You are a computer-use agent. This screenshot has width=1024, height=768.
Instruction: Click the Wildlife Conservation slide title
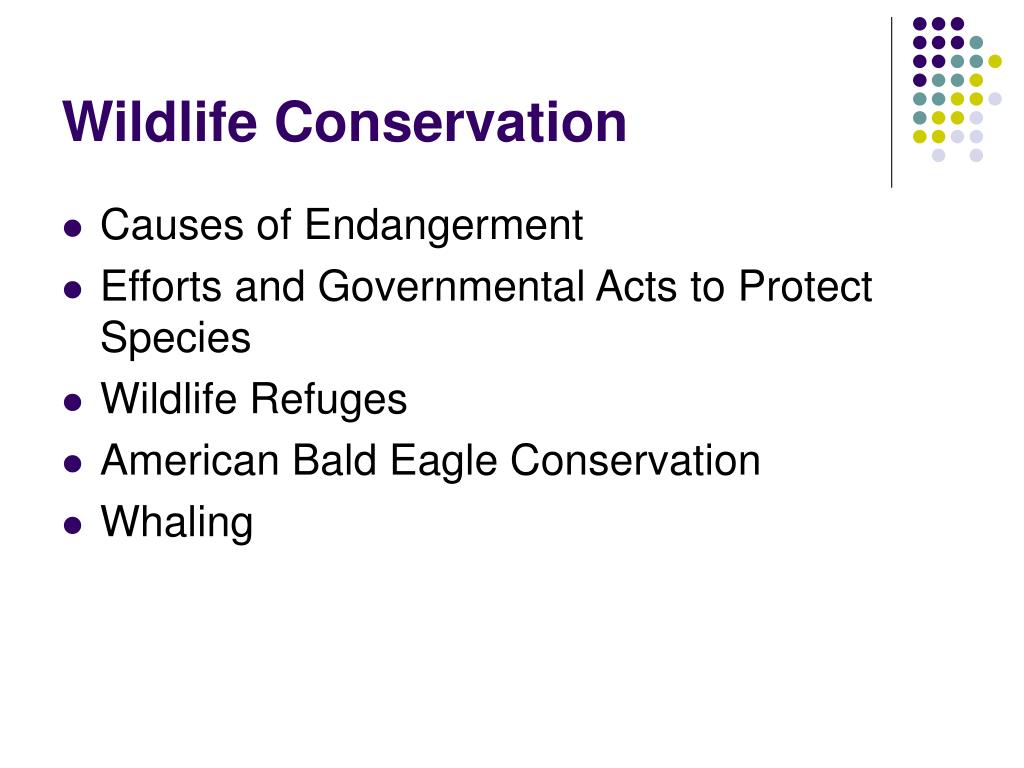(344, 121)
